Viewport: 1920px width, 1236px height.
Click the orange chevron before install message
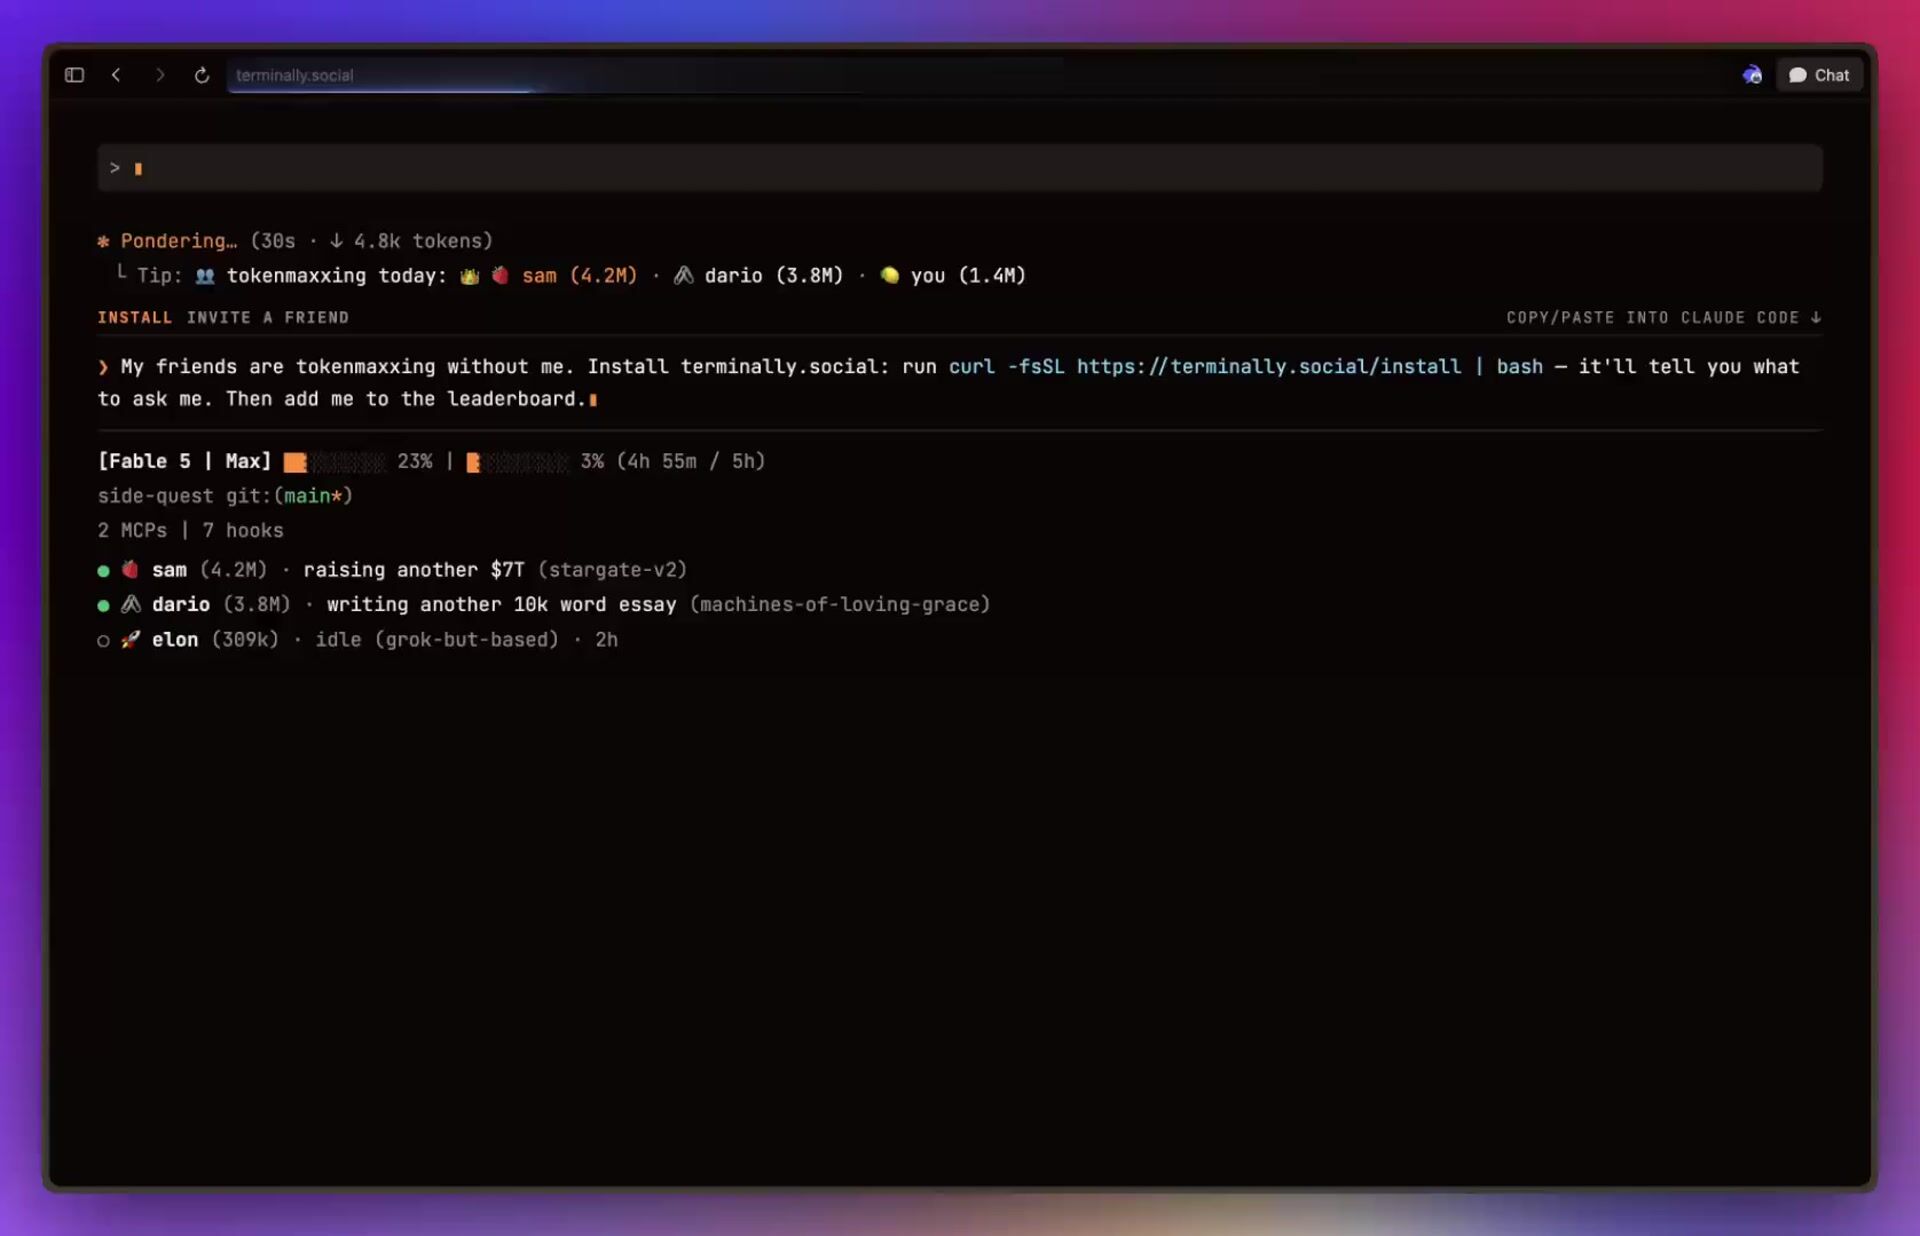point(103,367)
